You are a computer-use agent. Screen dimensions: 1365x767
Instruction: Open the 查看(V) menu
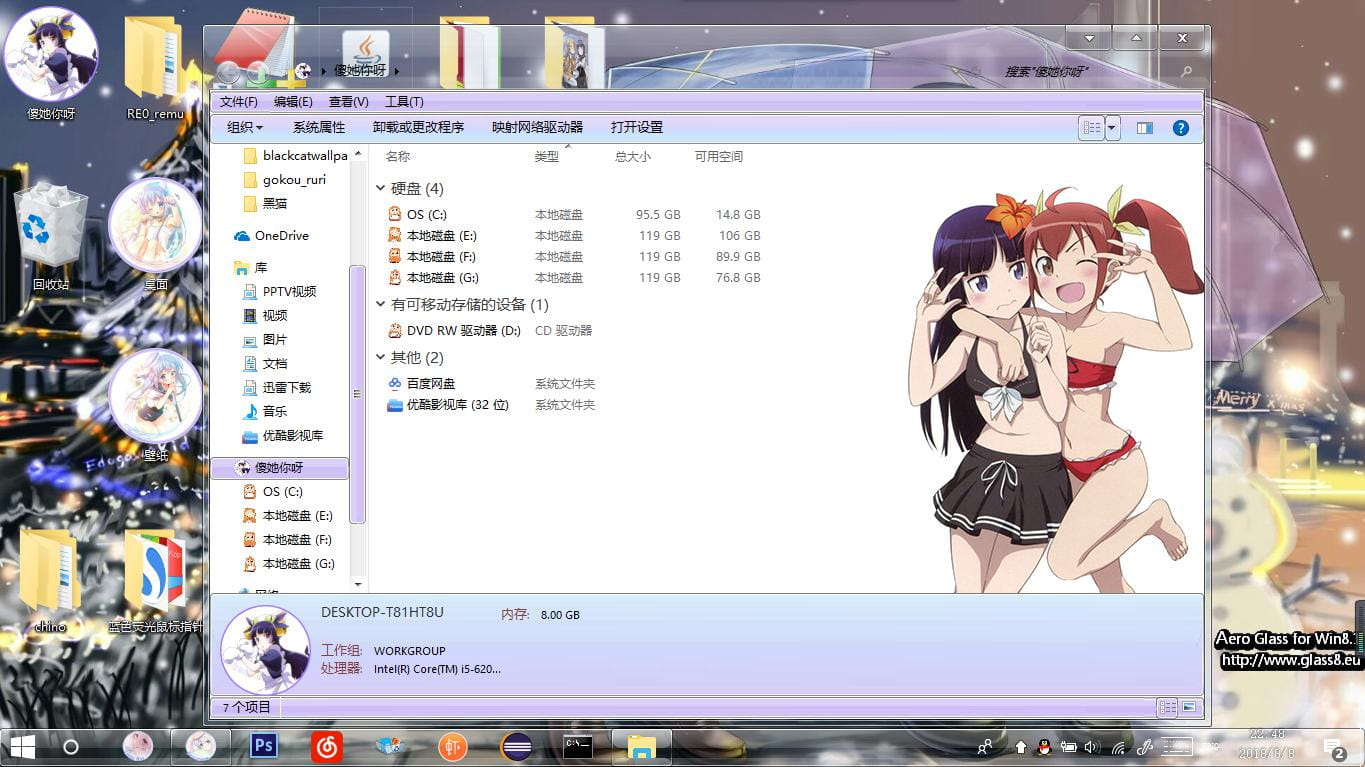(x=346, y=101)
